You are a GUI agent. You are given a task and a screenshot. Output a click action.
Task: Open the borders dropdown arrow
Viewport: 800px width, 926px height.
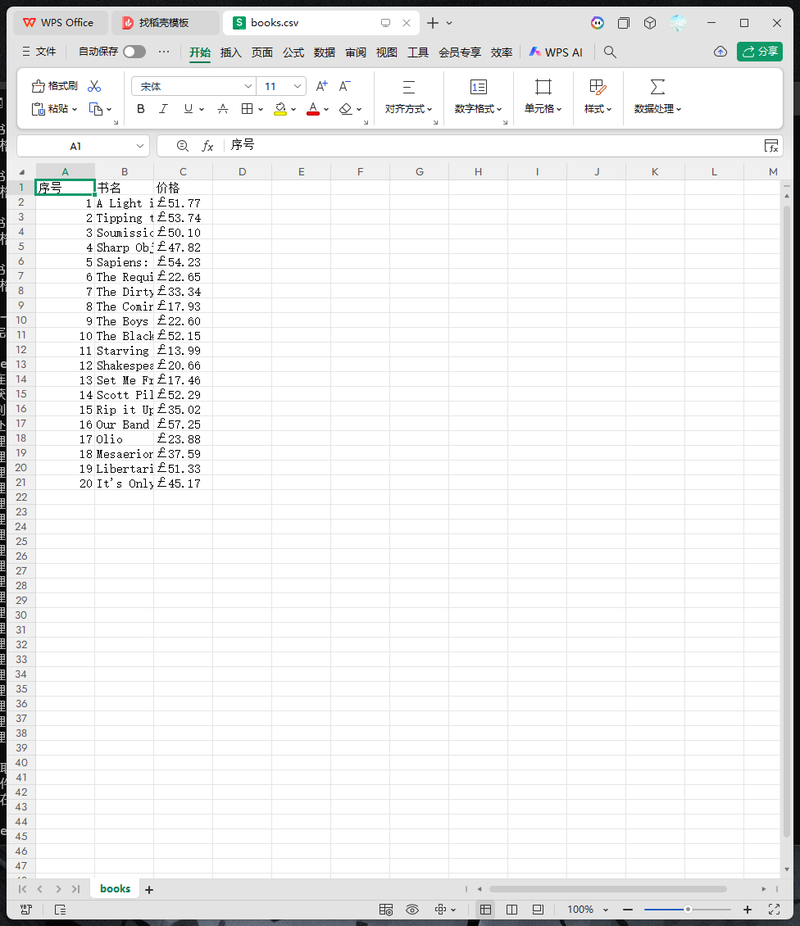pos(260,109)
